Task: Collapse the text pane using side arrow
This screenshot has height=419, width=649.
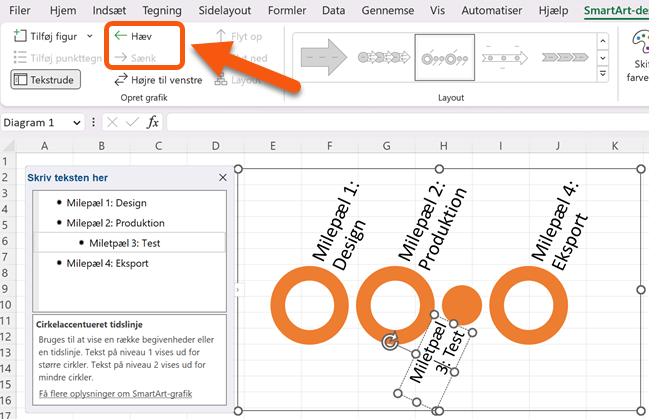Action: pos(237,289)
